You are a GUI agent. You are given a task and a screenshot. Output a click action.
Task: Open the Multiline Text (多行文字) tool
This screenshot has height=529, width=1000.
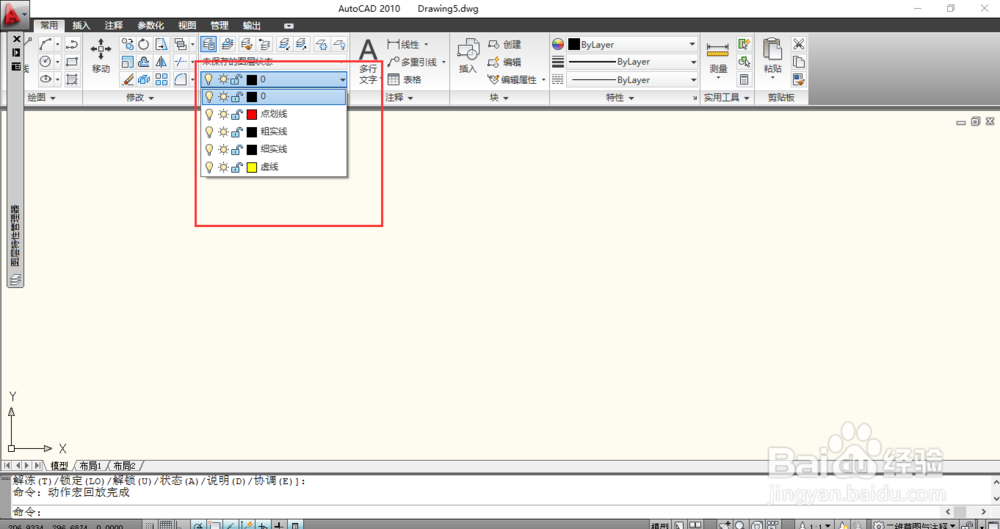[x=368, y=61]
